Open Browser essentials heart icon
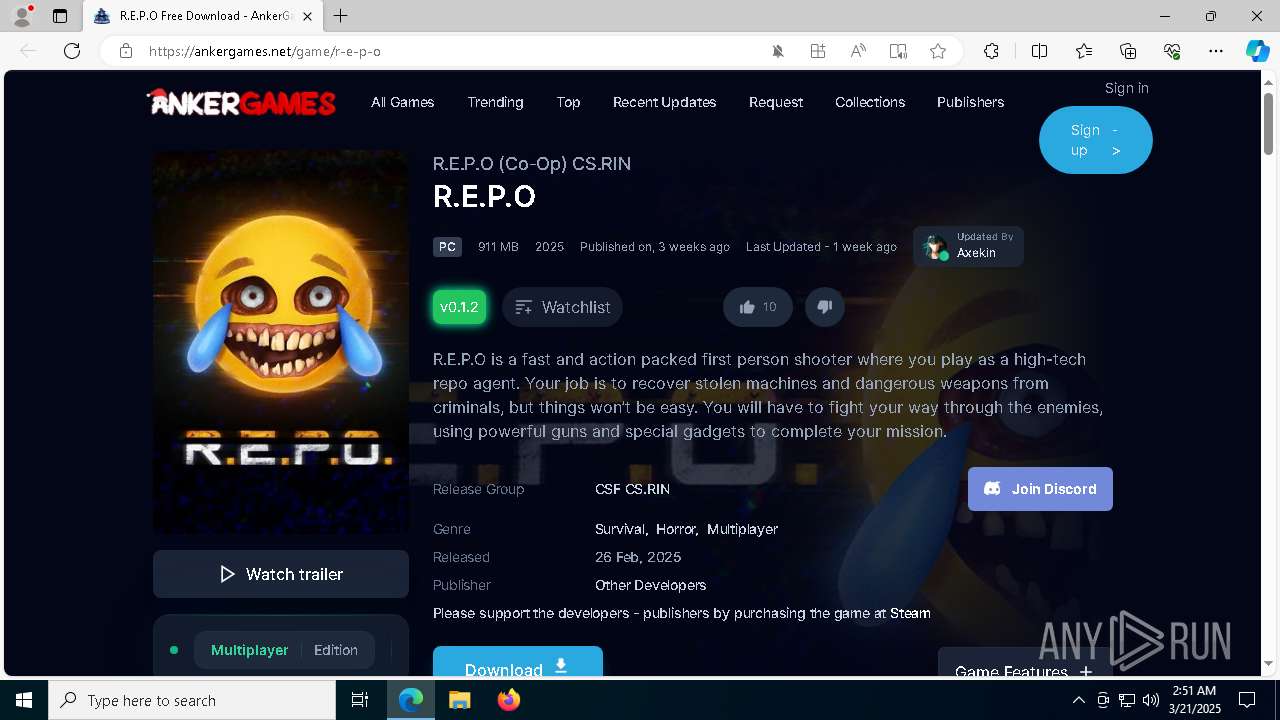The width and height of the screenshot is (1280, 720). (1172, 51)
